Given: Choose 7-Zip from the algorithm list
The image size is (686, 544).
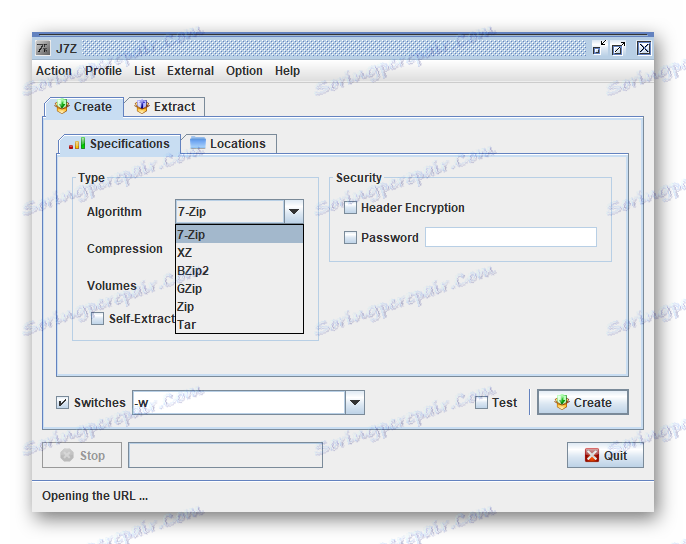Looking at the screenshot, I should [x=239, y=235].
